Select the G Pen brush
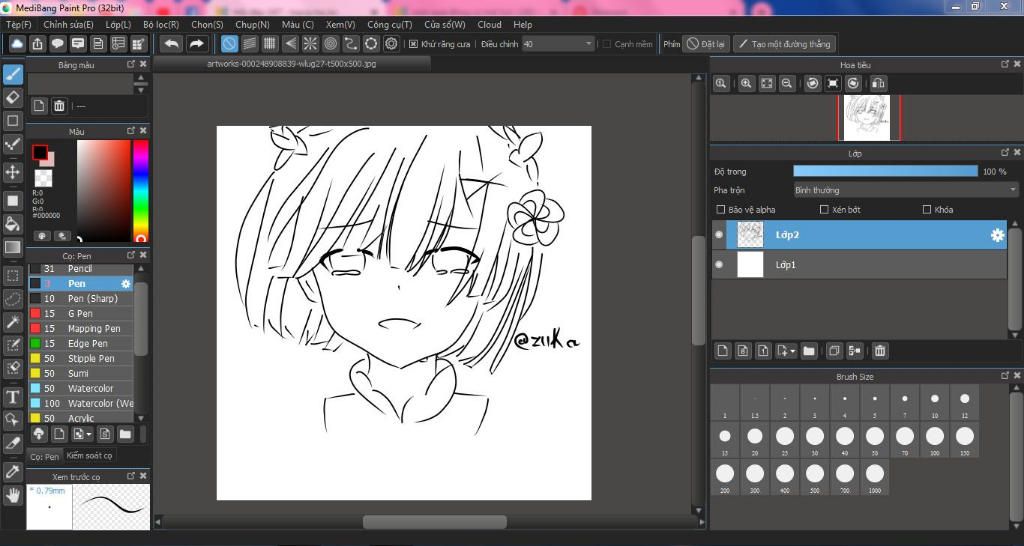 coord(82,313)
